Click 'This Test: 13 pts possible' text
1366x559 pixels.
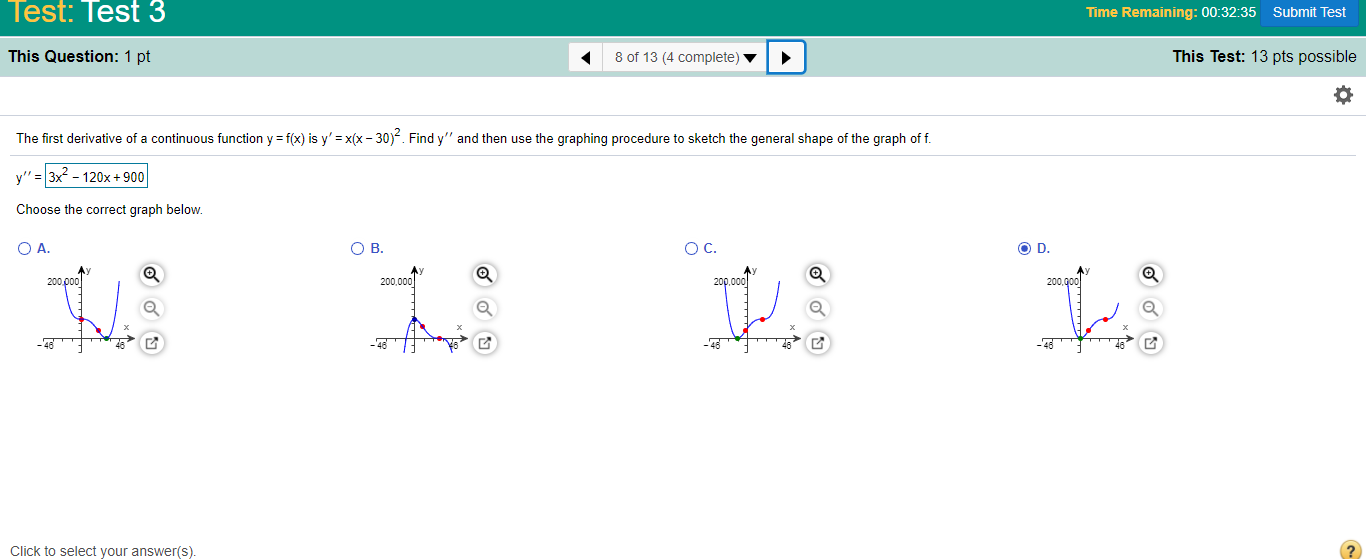click(1265, 56)
